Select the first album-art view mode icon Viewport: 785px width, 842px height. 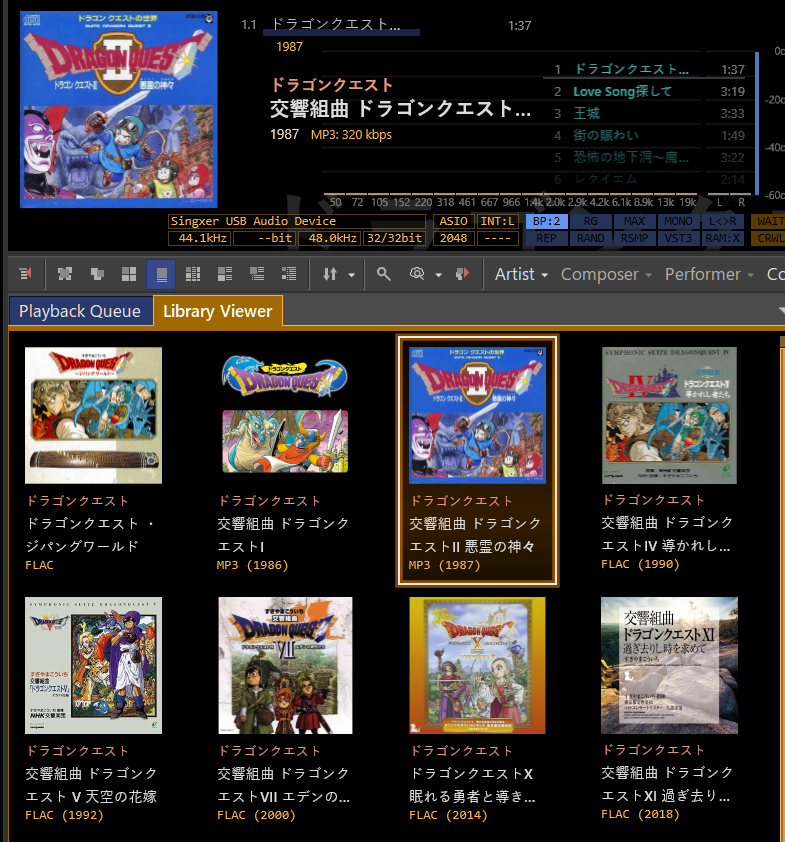65,274
